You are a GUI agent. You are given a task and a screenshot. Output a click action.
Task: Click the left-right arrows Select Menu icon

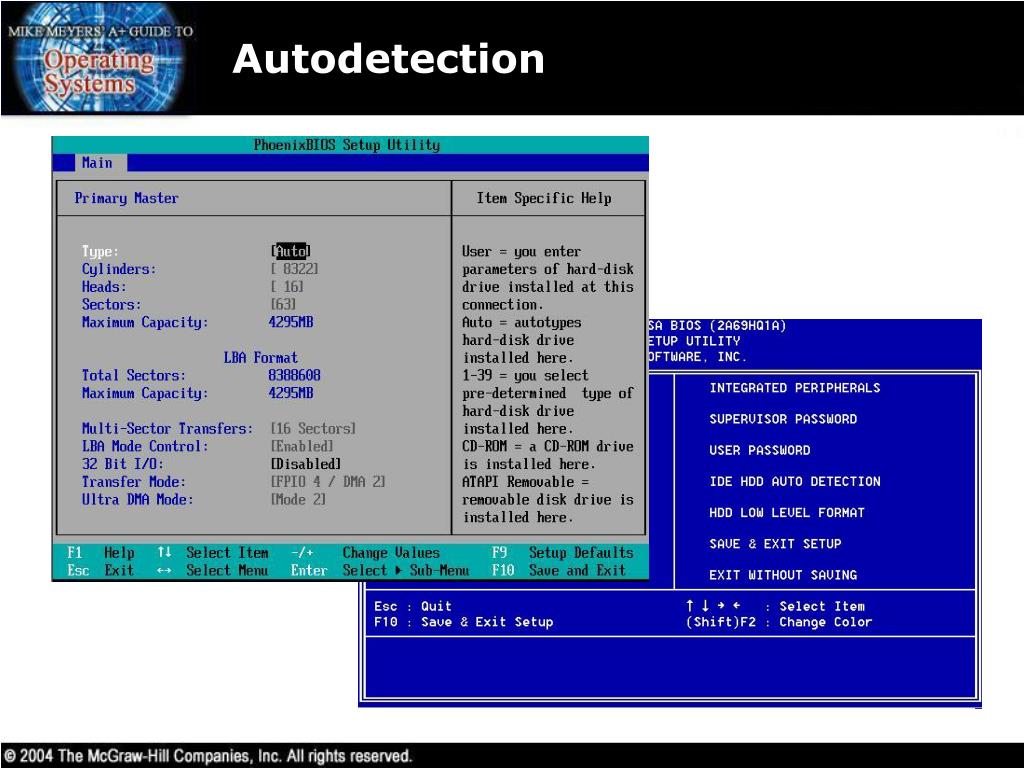tap(164, 570)
